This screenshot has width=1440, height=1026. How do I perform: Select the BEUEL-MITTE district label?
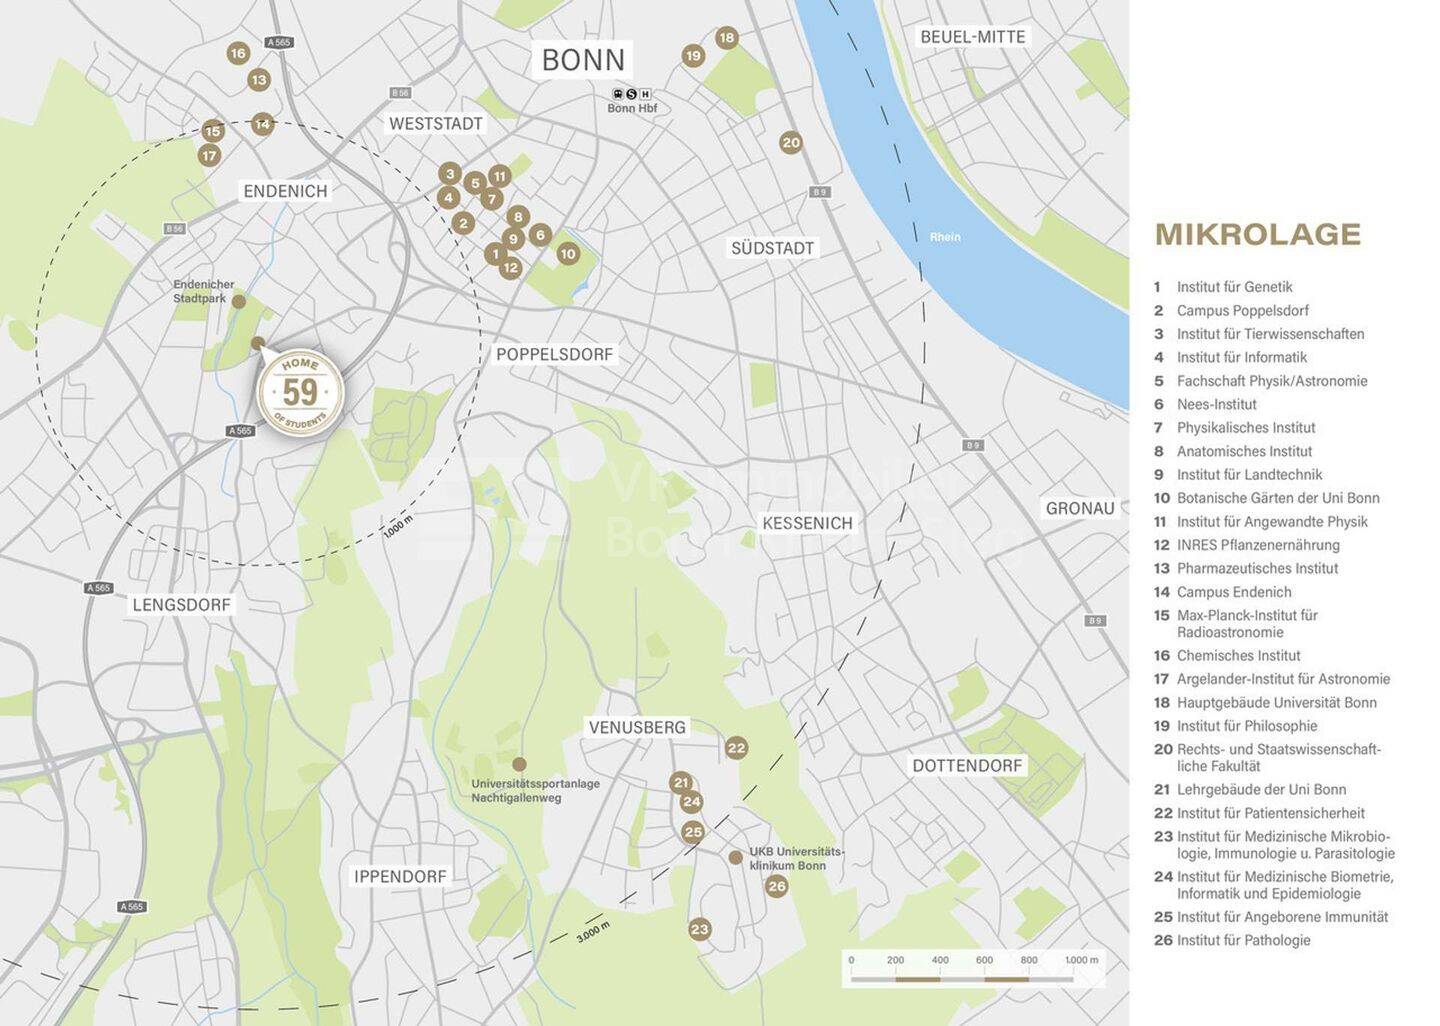(x=972, y=37)
